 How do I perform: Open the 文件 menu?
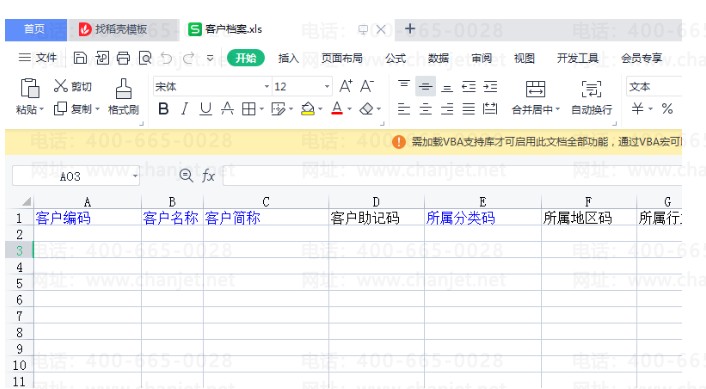(x=38, y=58)
